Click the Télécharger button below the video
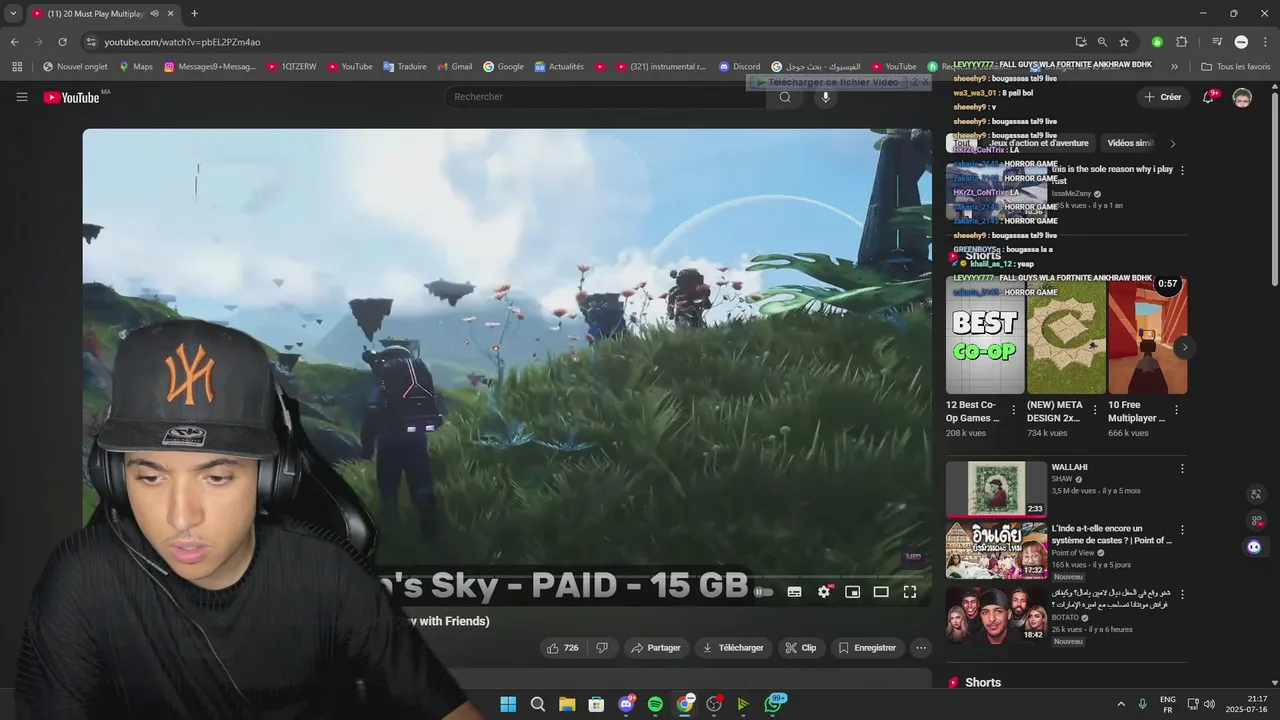 click(x=733, y=648)
